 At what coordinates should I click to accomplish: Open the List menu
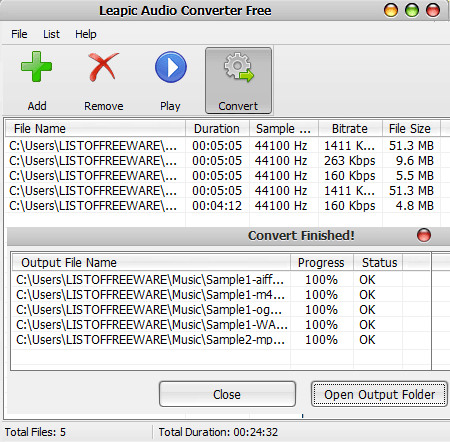click(x=51, y=34)
